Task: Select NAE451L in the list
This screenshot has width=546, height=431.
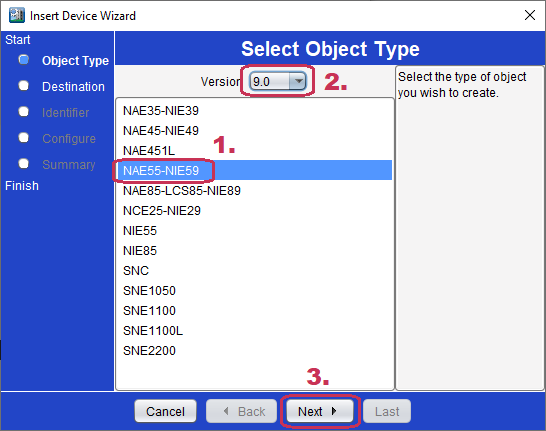Action: coord(255,151)
